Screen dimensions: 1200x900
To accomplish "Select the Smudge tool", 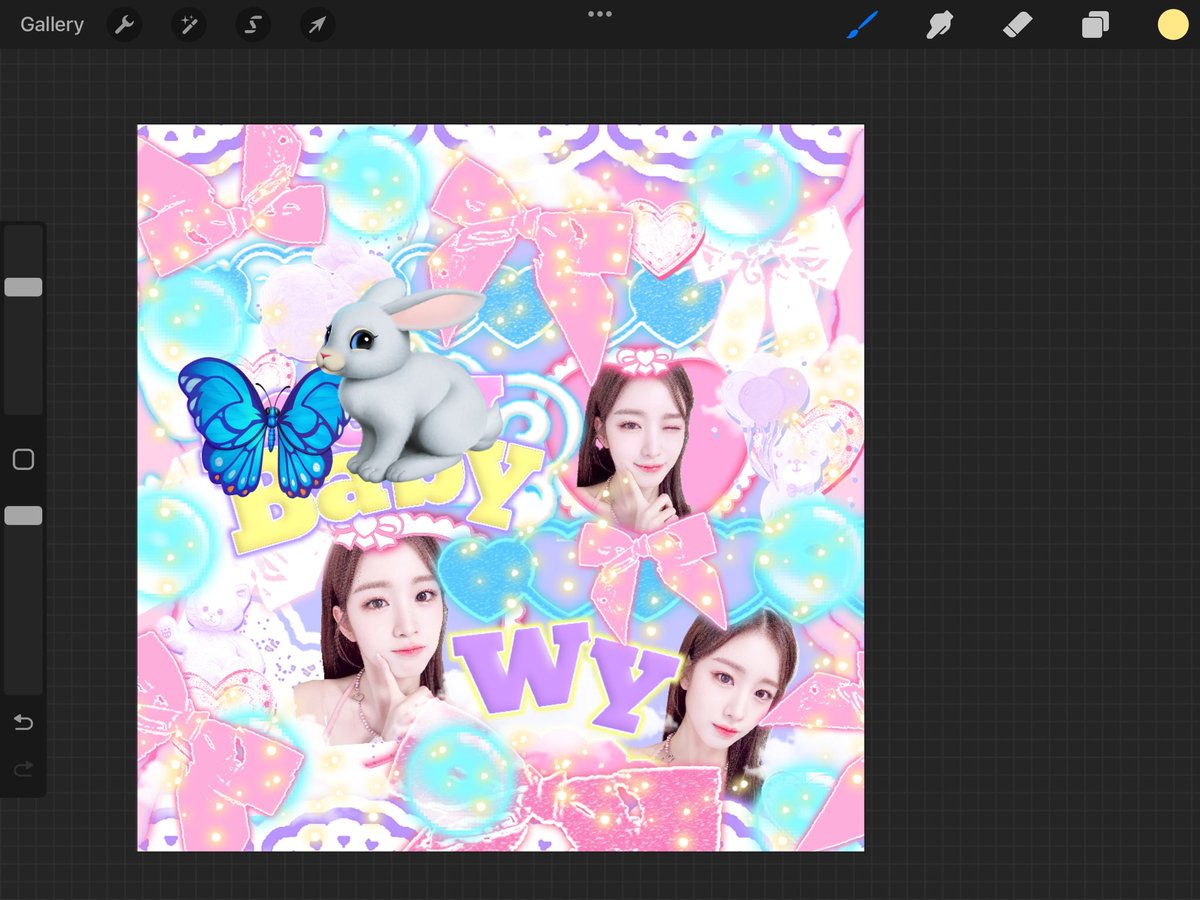I will click(x=940, y=24).
